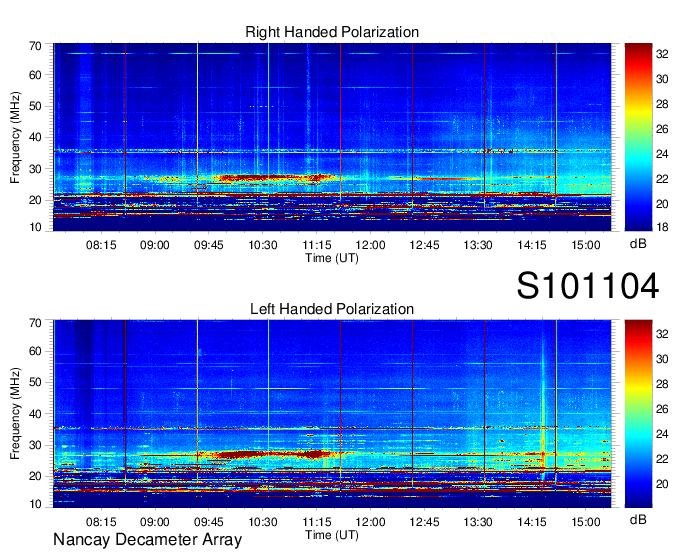The width and height of the screenshot is (680, 552).
Task: Click the 10 MHz tick label on the bottom plot
Action: [35, 504]
